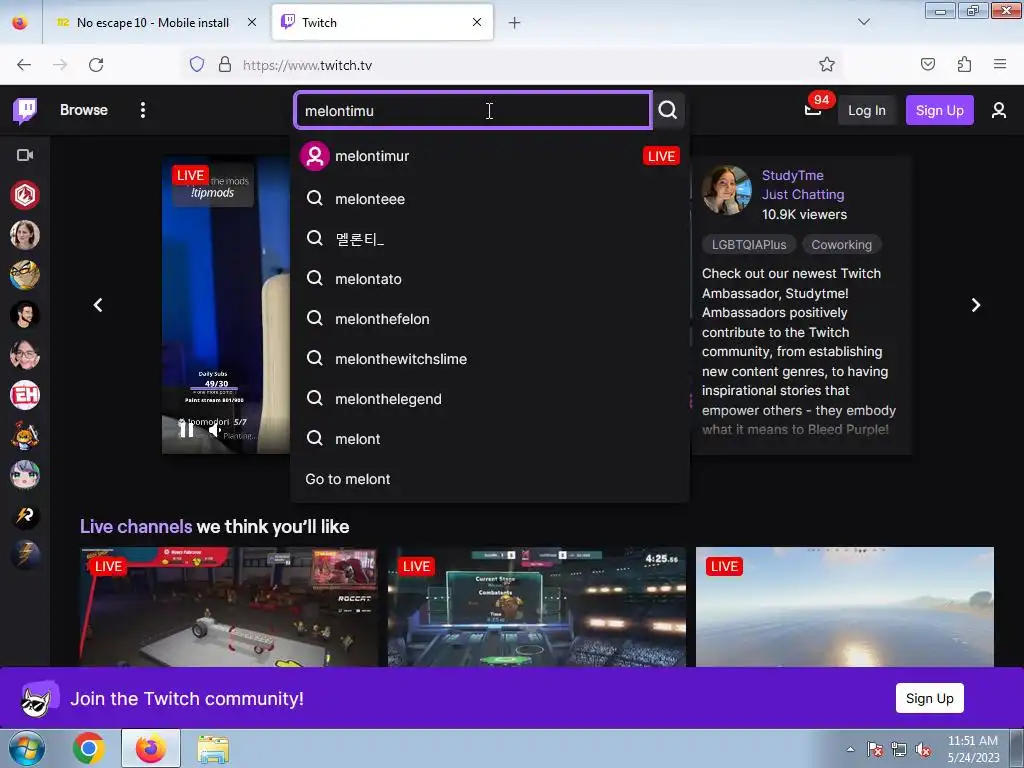The image size is (1024, 768).
Task: Click into the search field containing melontimu
Action: 473,110
